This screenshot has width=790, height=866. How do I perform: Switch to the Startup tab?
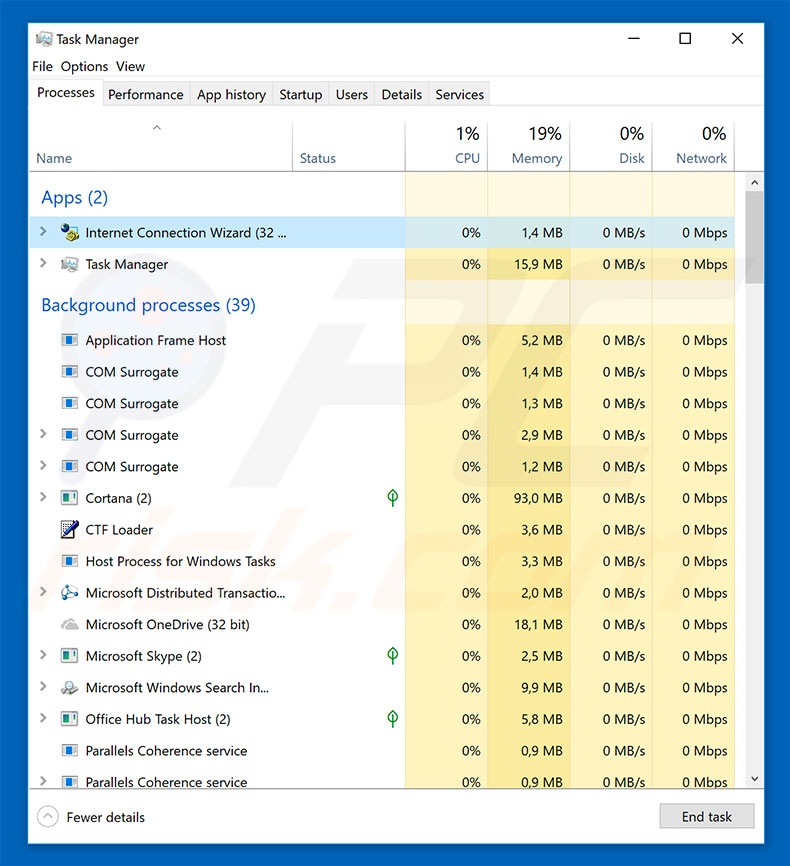(x=301, y=94)
